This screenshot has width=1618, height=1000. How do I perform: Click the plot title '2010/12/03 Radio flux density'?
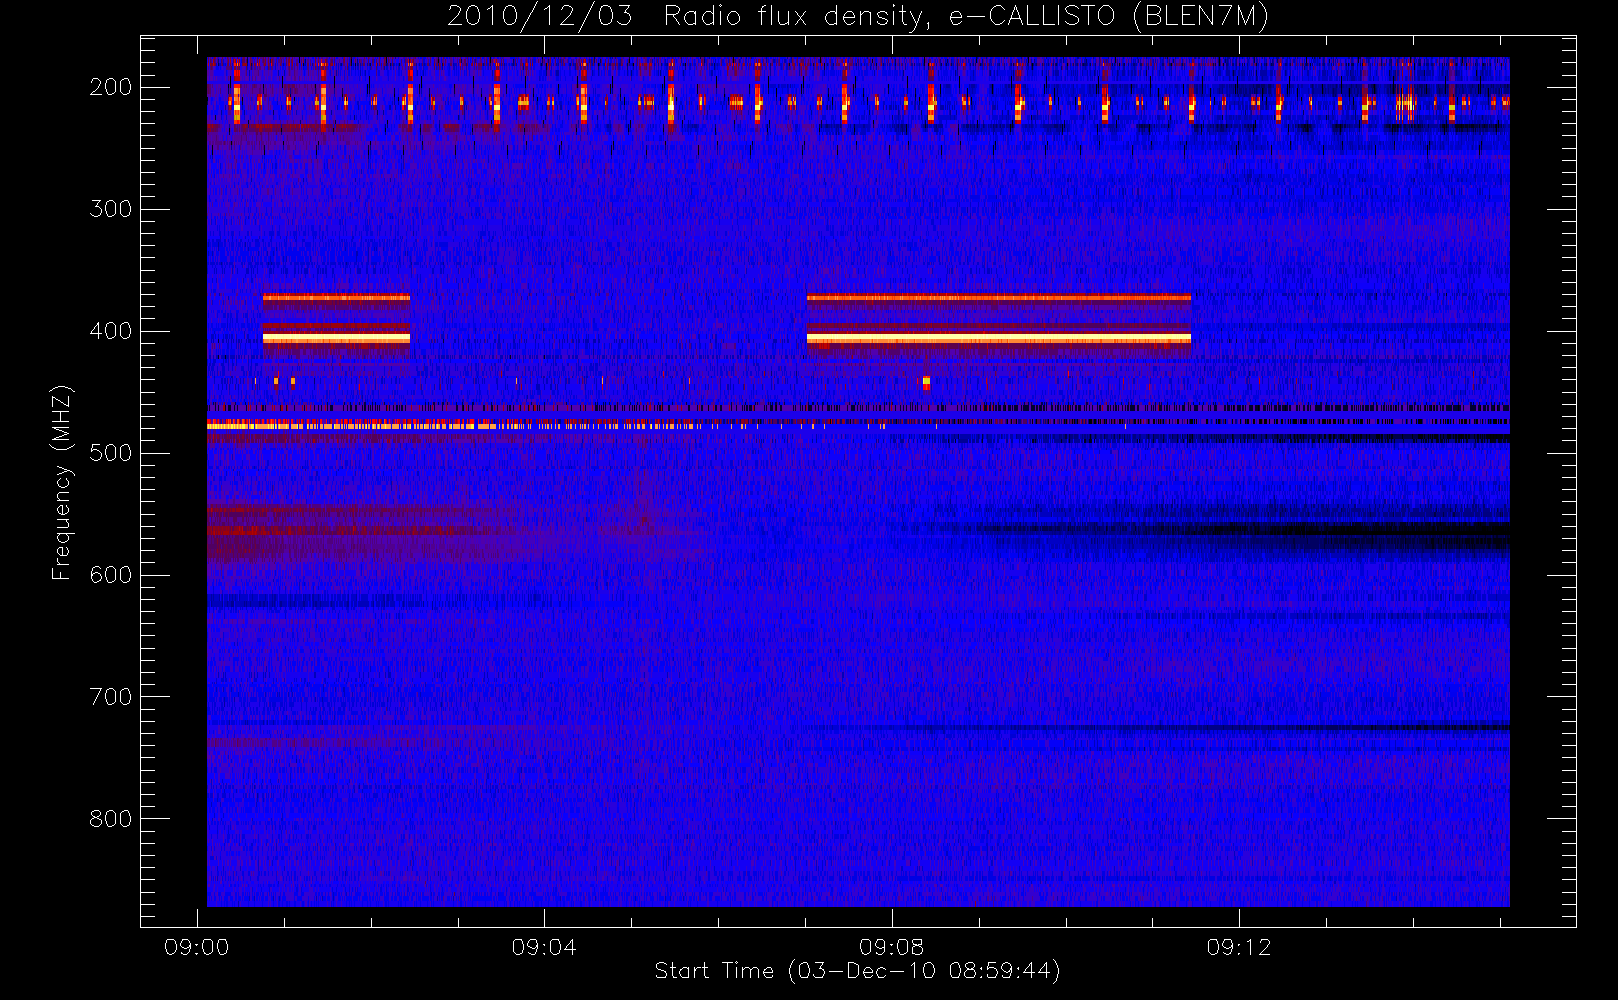click(x=858, y=17)
